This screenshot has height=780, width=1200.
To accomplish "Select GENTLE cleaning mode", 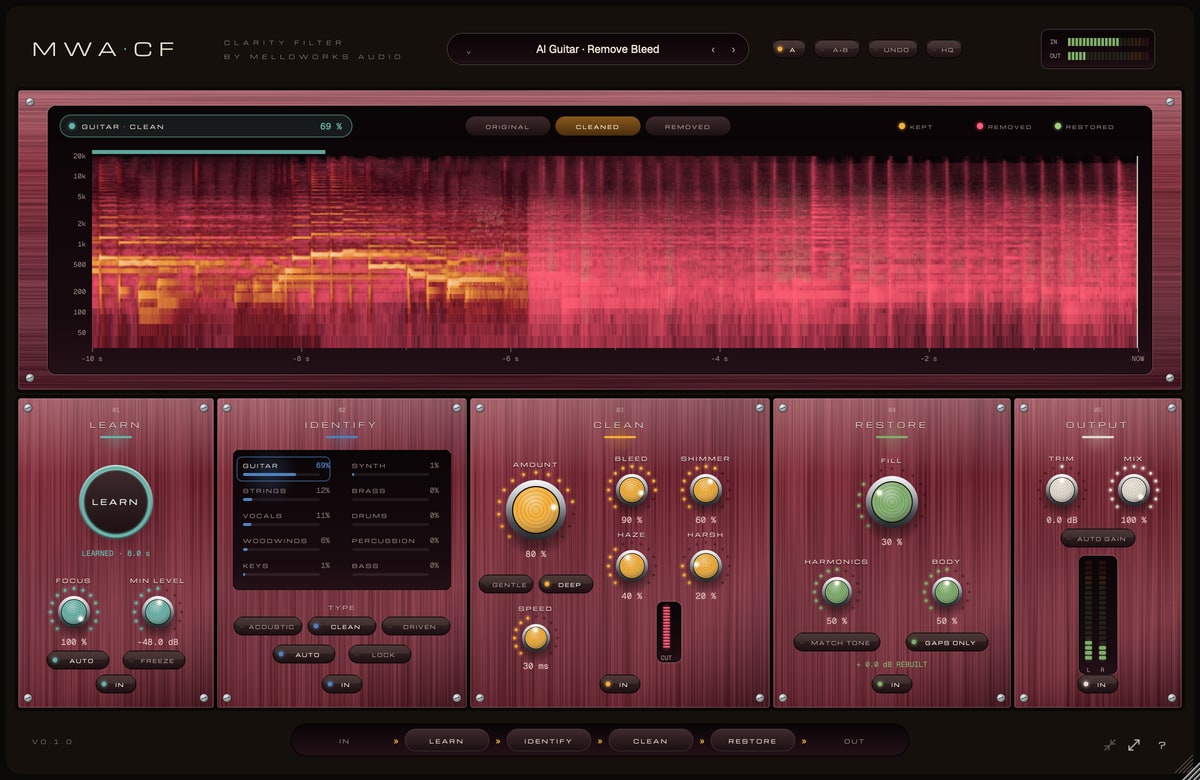I will pos(506,584).
